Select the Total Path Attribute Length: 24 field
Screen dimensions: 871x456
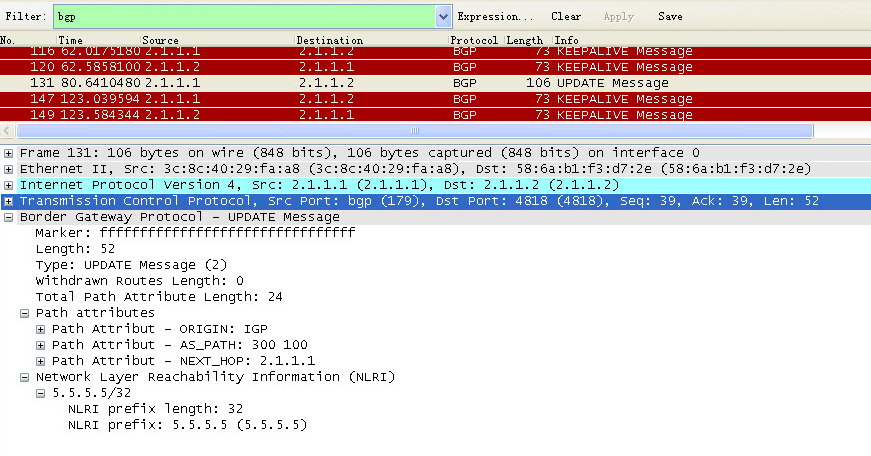(159, 297)
